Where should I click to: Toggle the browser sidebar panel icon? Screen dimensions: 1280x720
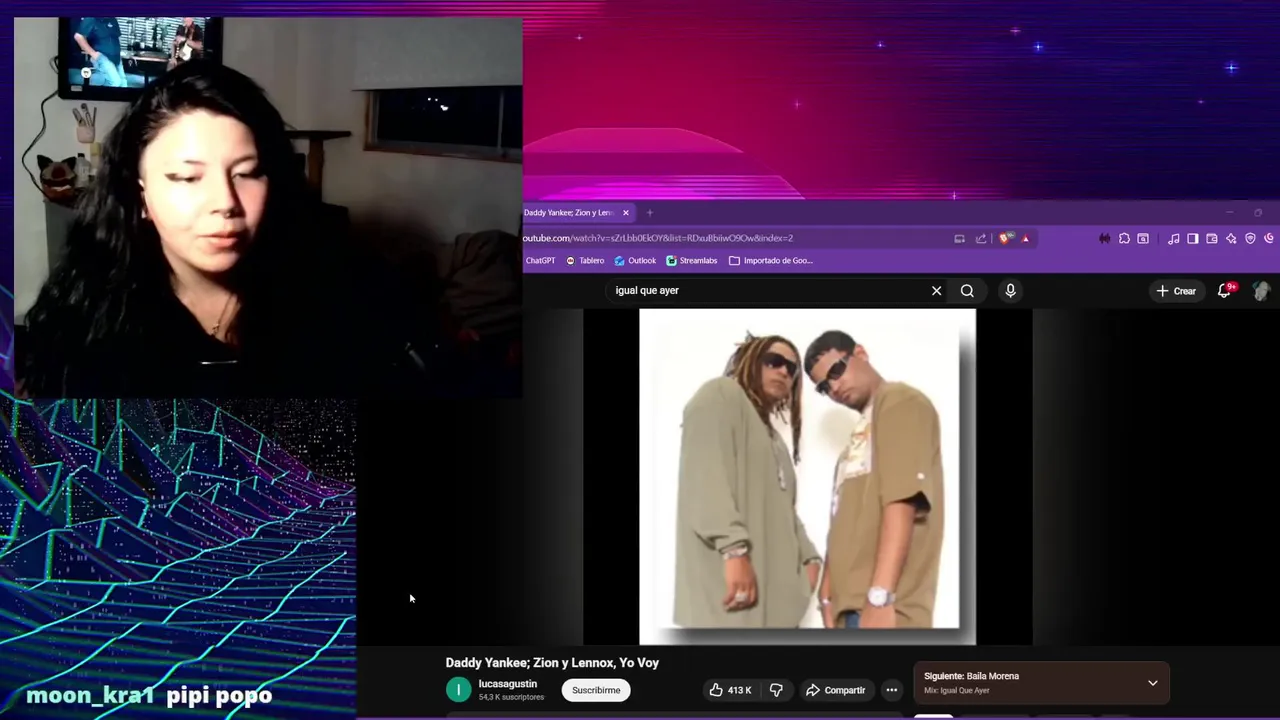coord(1193,238)
